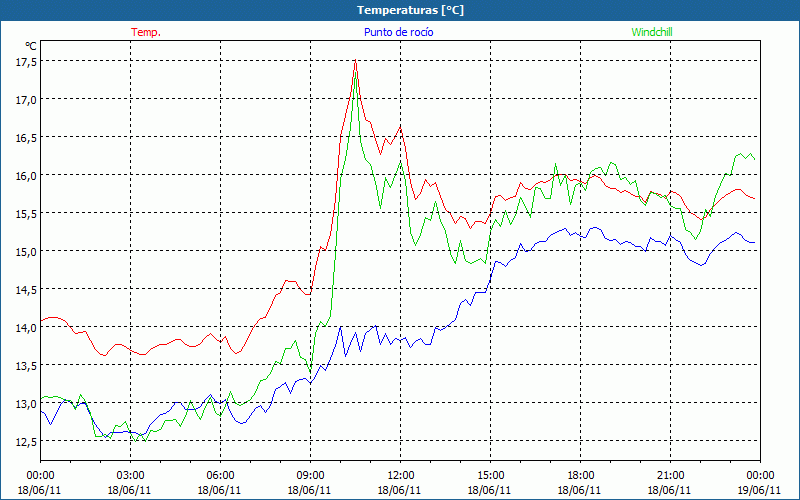Click the 15:00 time axis label
The height and width of the screenshot is (500, 800).
(x=490, y=476)
